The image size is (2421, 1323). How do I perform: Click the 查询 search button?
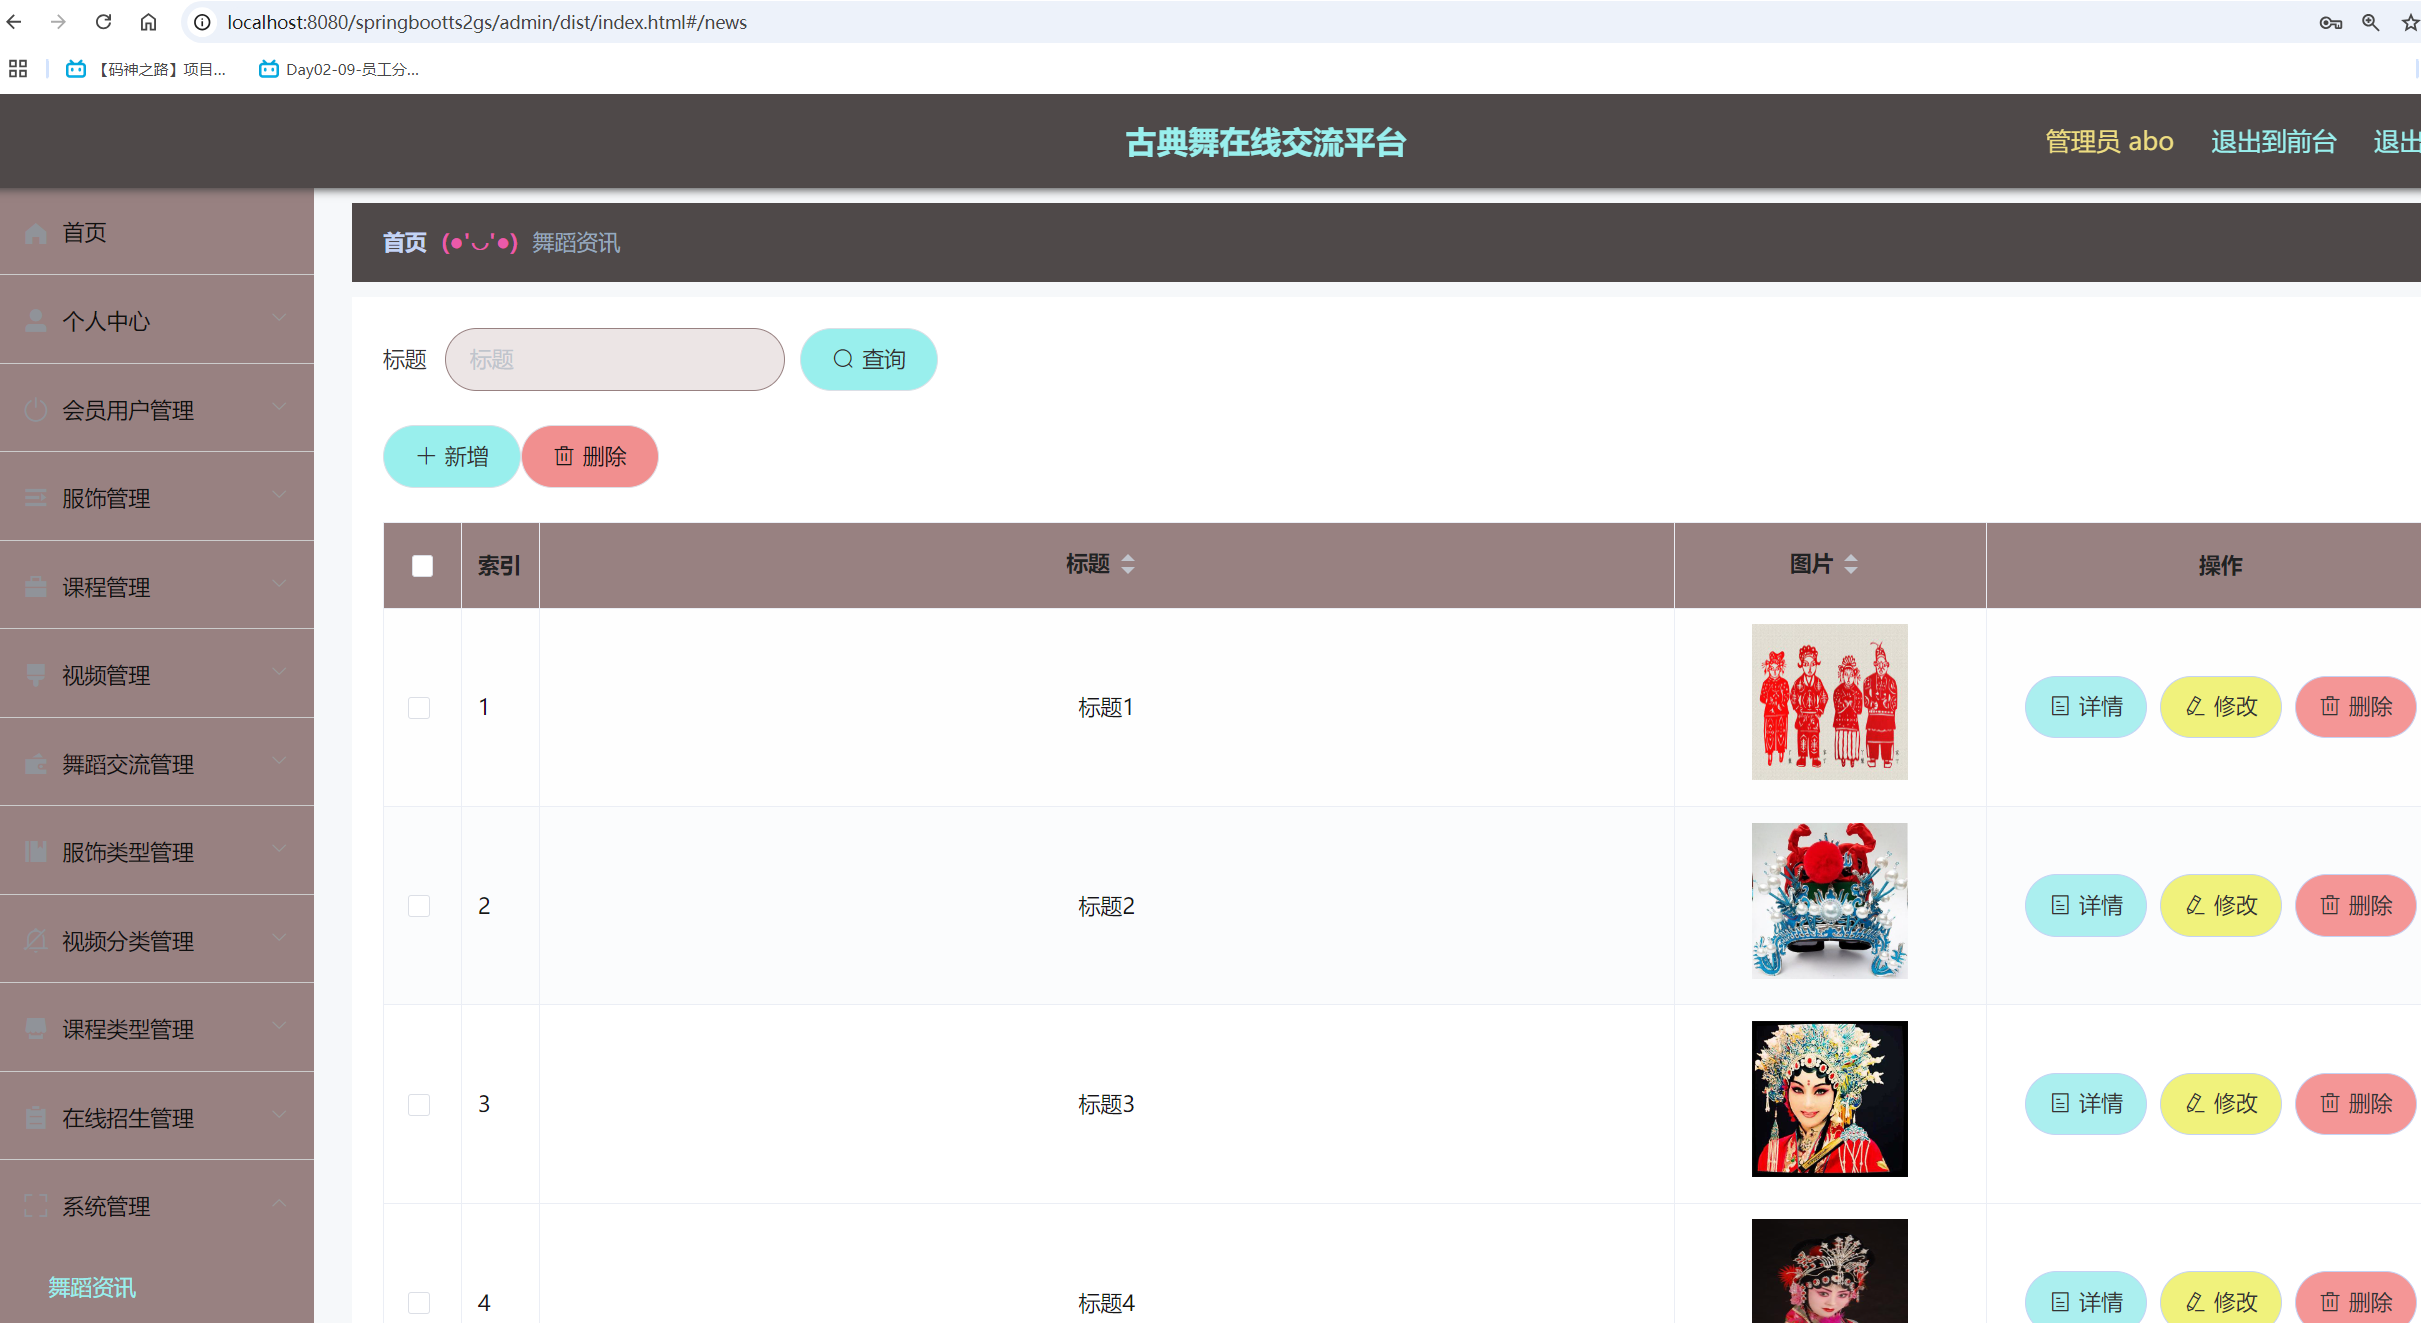[868, 359]
